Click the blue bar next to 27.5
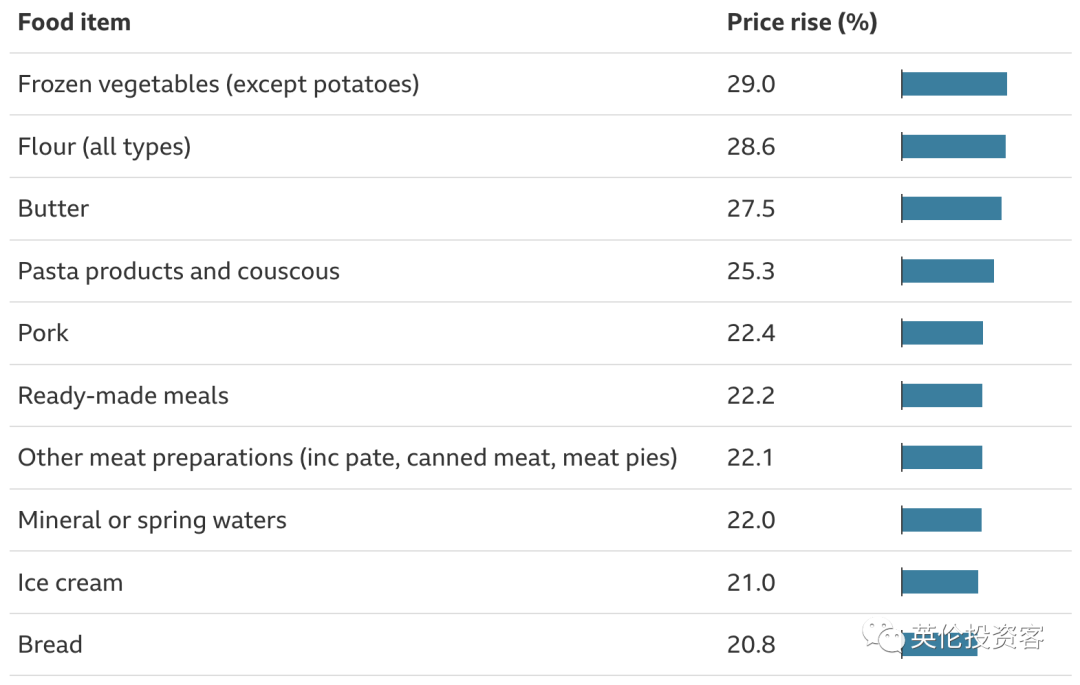 [x=951, y=209]
